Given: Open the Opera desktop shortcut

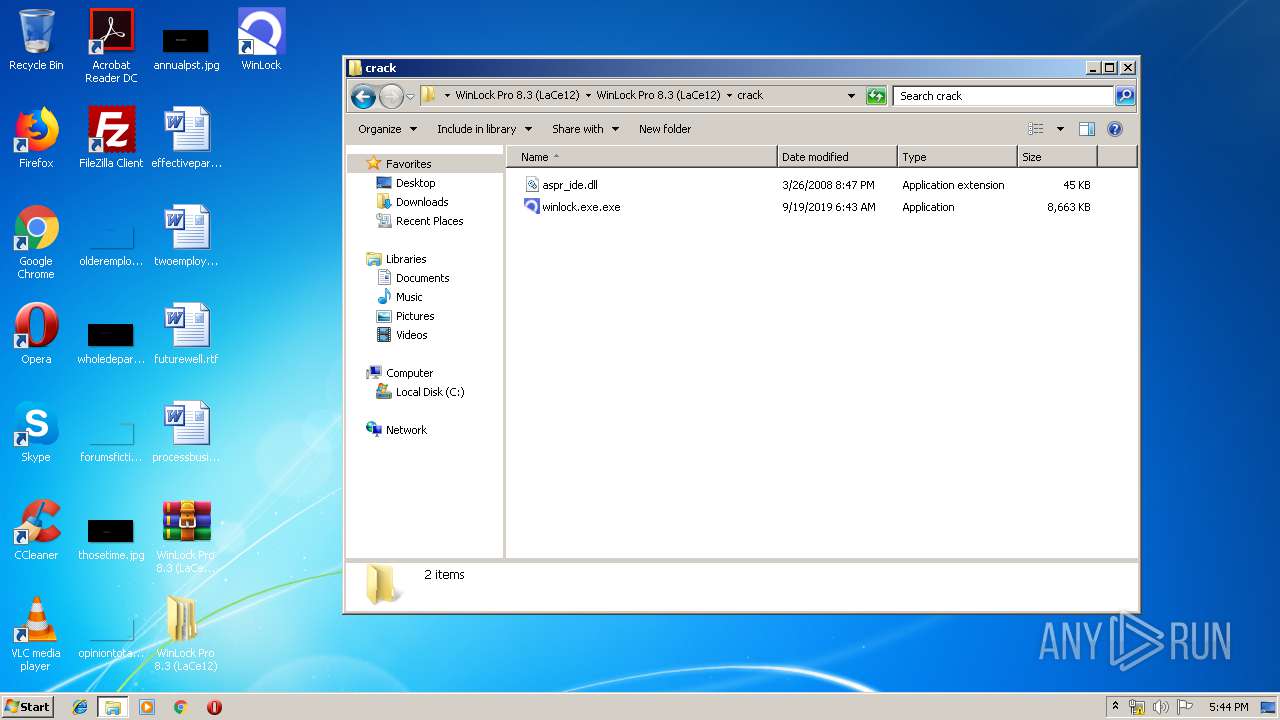Looking at the screenshot, I should click(36, 334).
